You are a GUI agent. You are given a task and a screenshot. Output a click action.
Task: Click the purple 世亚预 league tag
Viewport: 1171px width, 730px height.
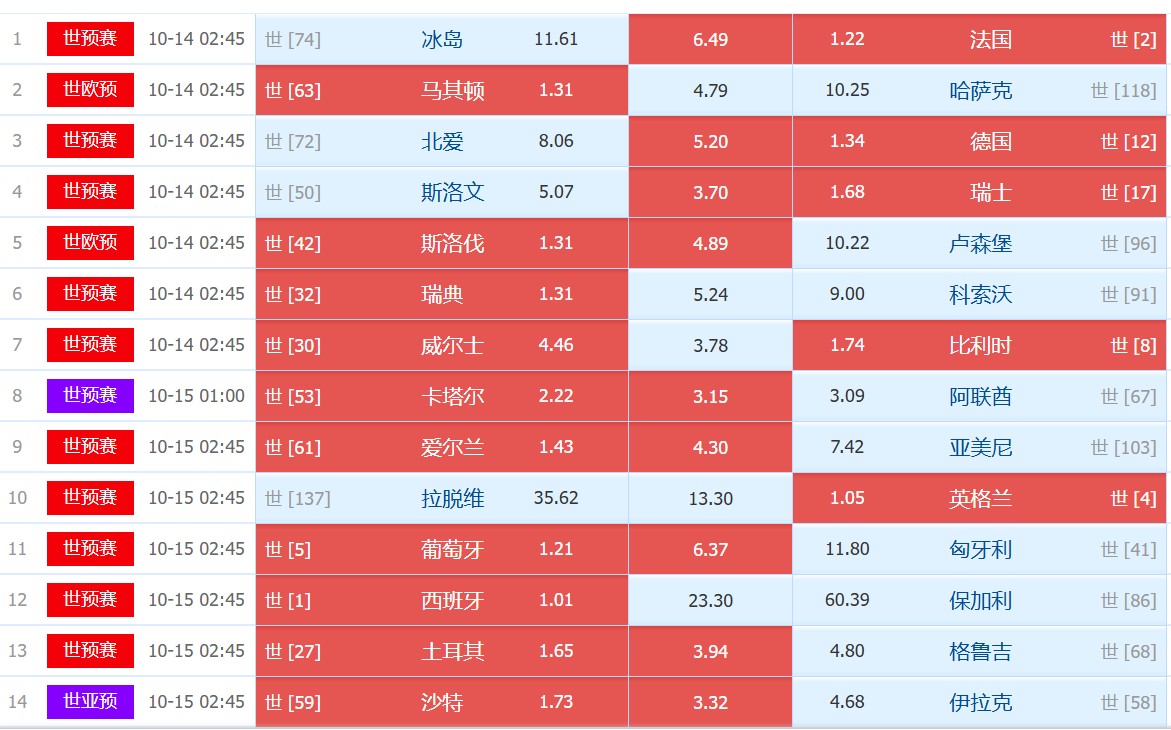coord(90,702)
